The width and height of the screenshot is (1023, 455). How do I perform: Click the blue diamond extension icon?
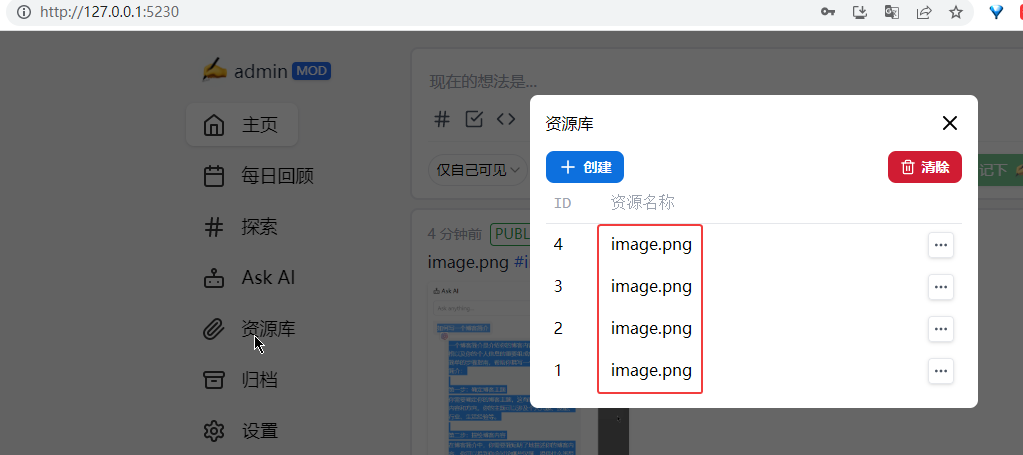point(996,12)
